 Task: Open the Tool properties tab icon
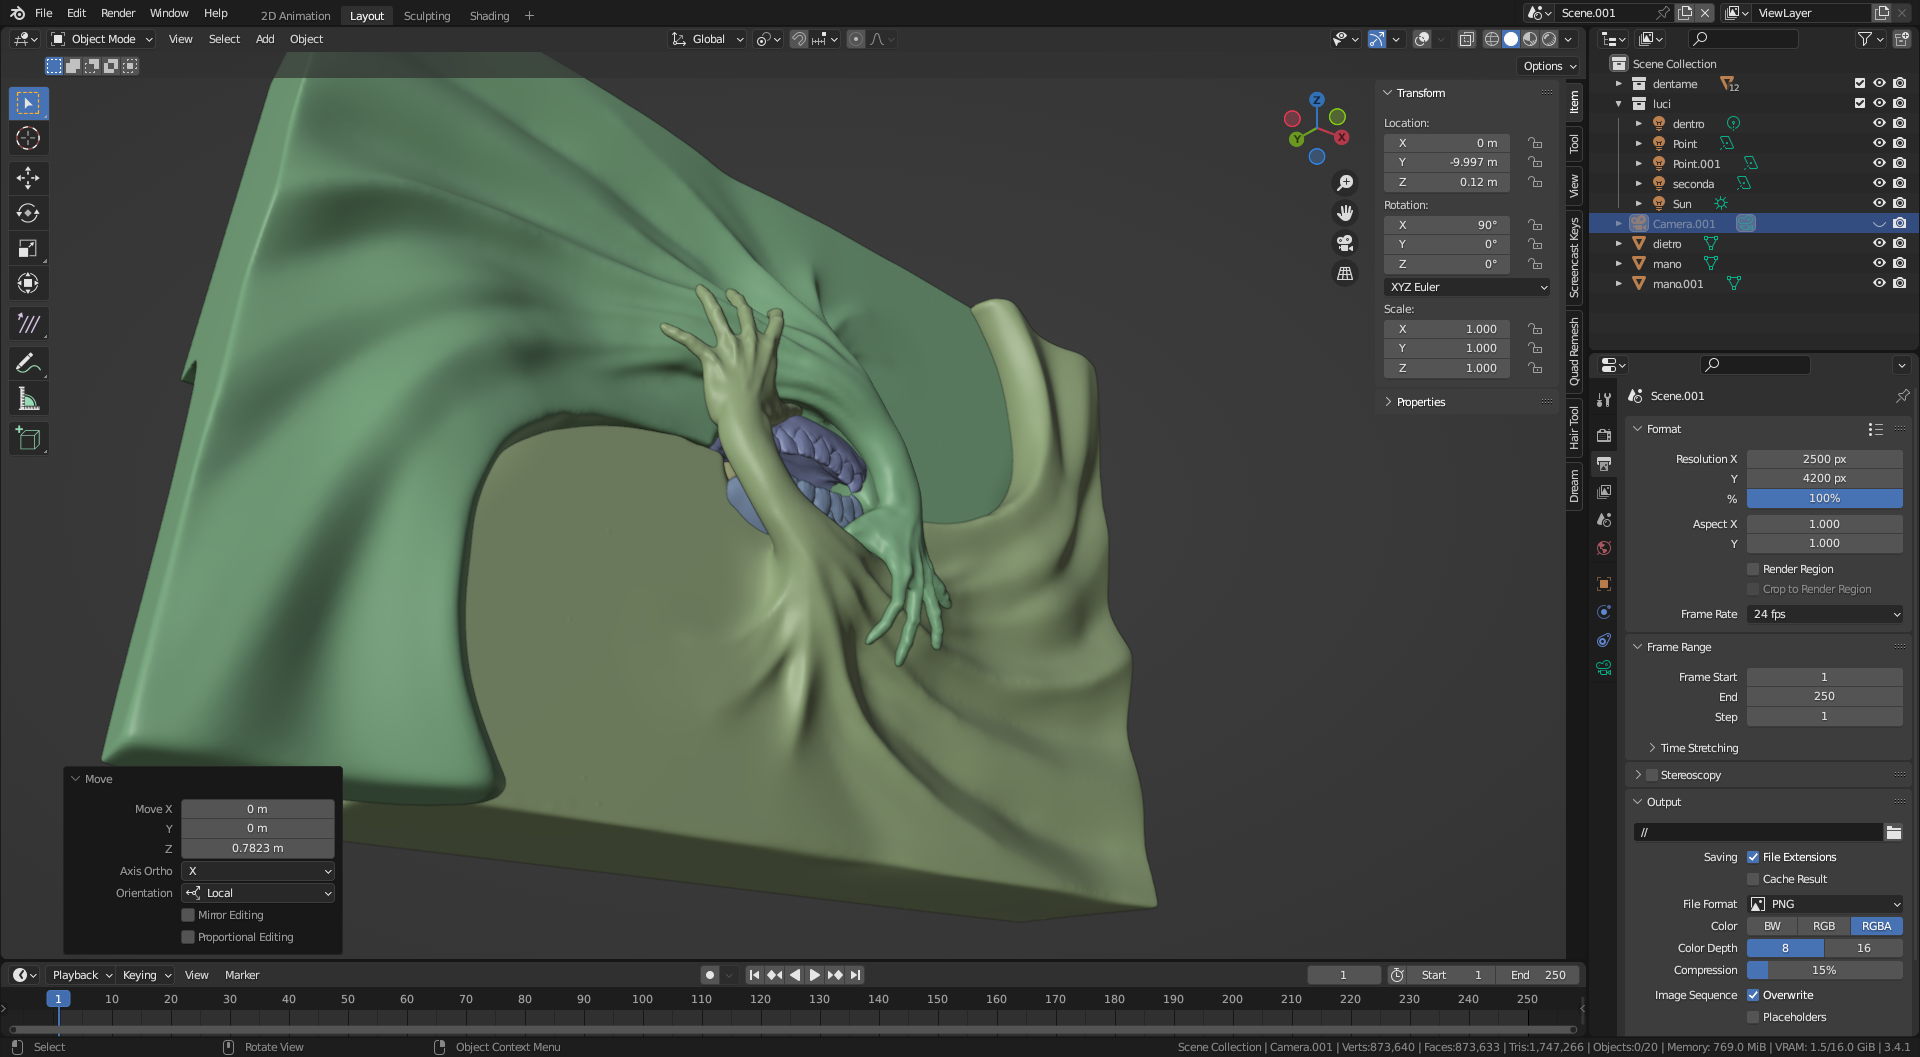(x=1604, y=400)
